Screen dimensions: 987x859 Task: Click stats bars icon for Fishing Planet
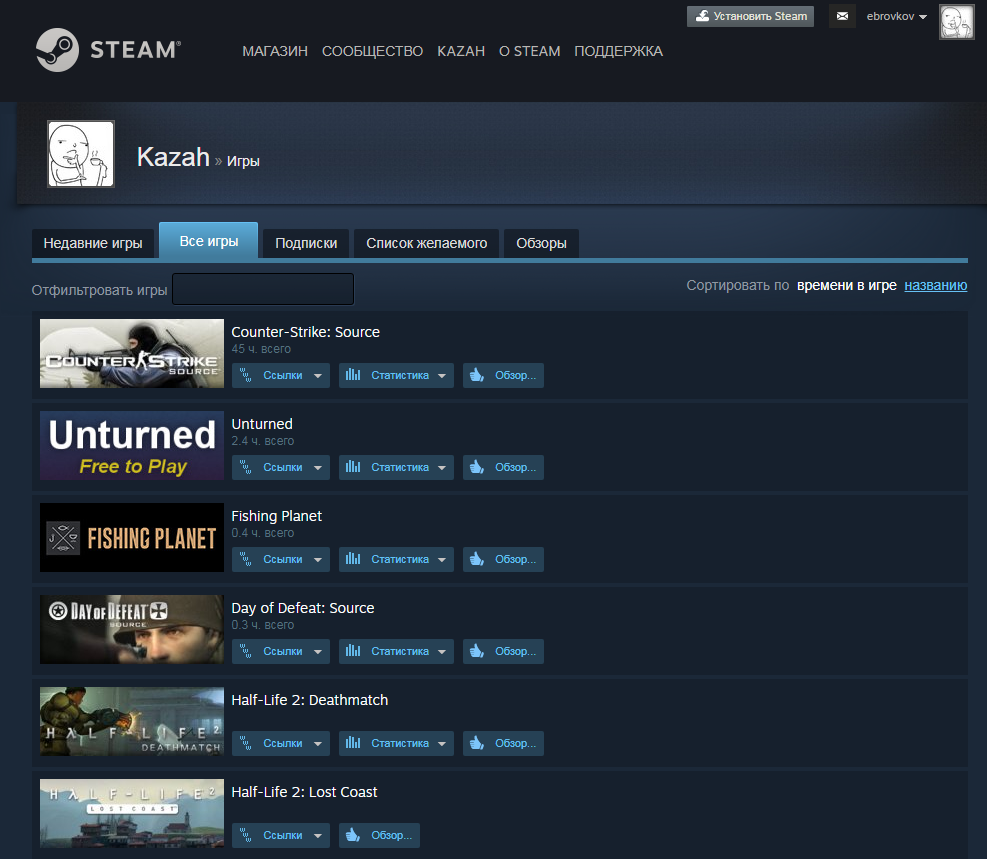pos(353,559)
